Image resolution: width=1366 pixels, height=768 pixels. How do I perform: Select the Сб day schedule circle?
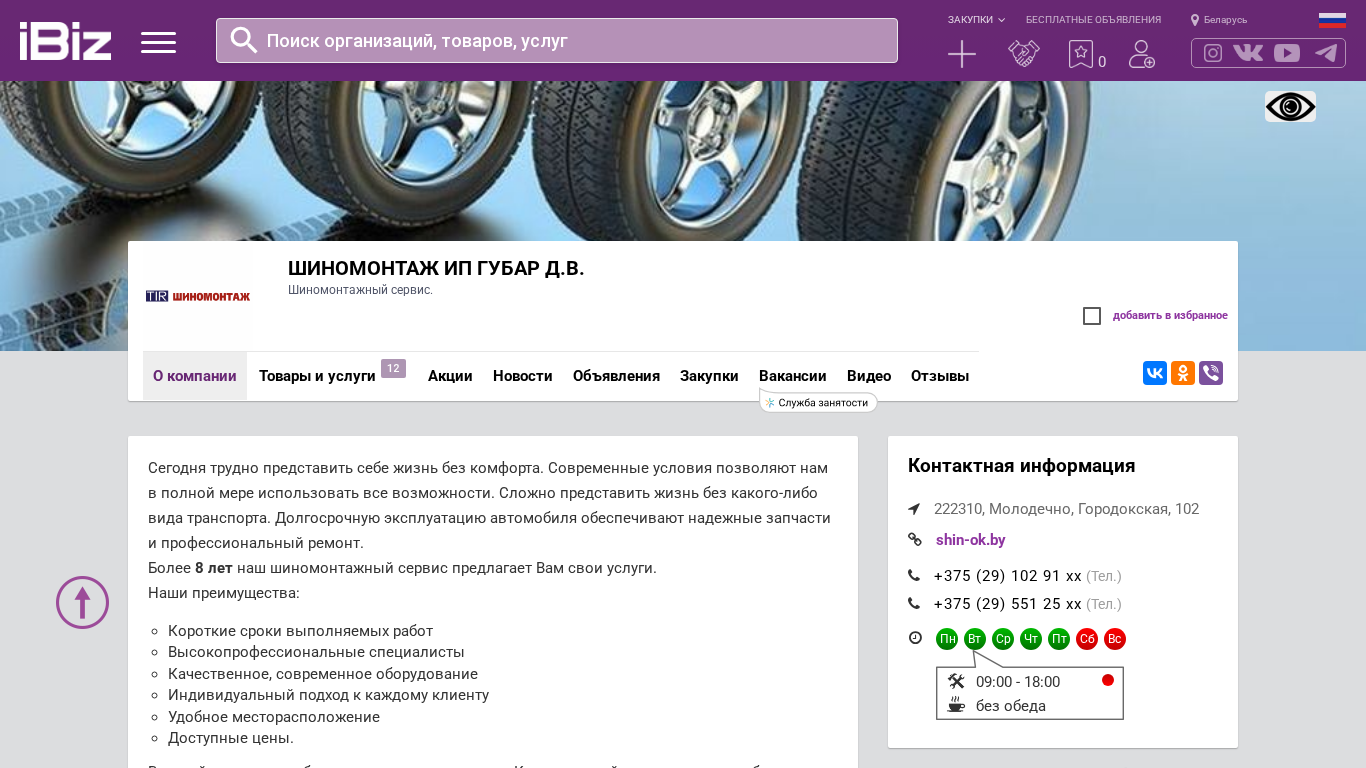(x=1087, y=639)
